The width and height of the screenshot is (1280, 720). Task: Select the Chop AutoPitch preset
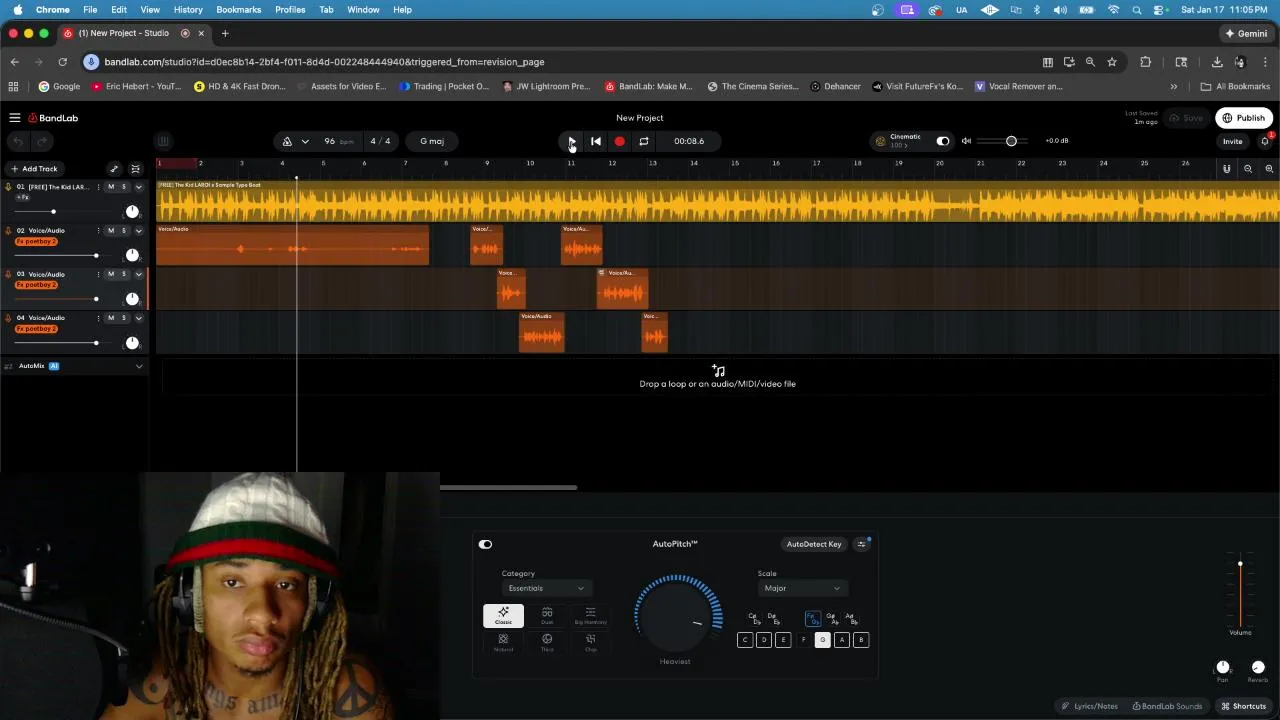pos(590,642)
